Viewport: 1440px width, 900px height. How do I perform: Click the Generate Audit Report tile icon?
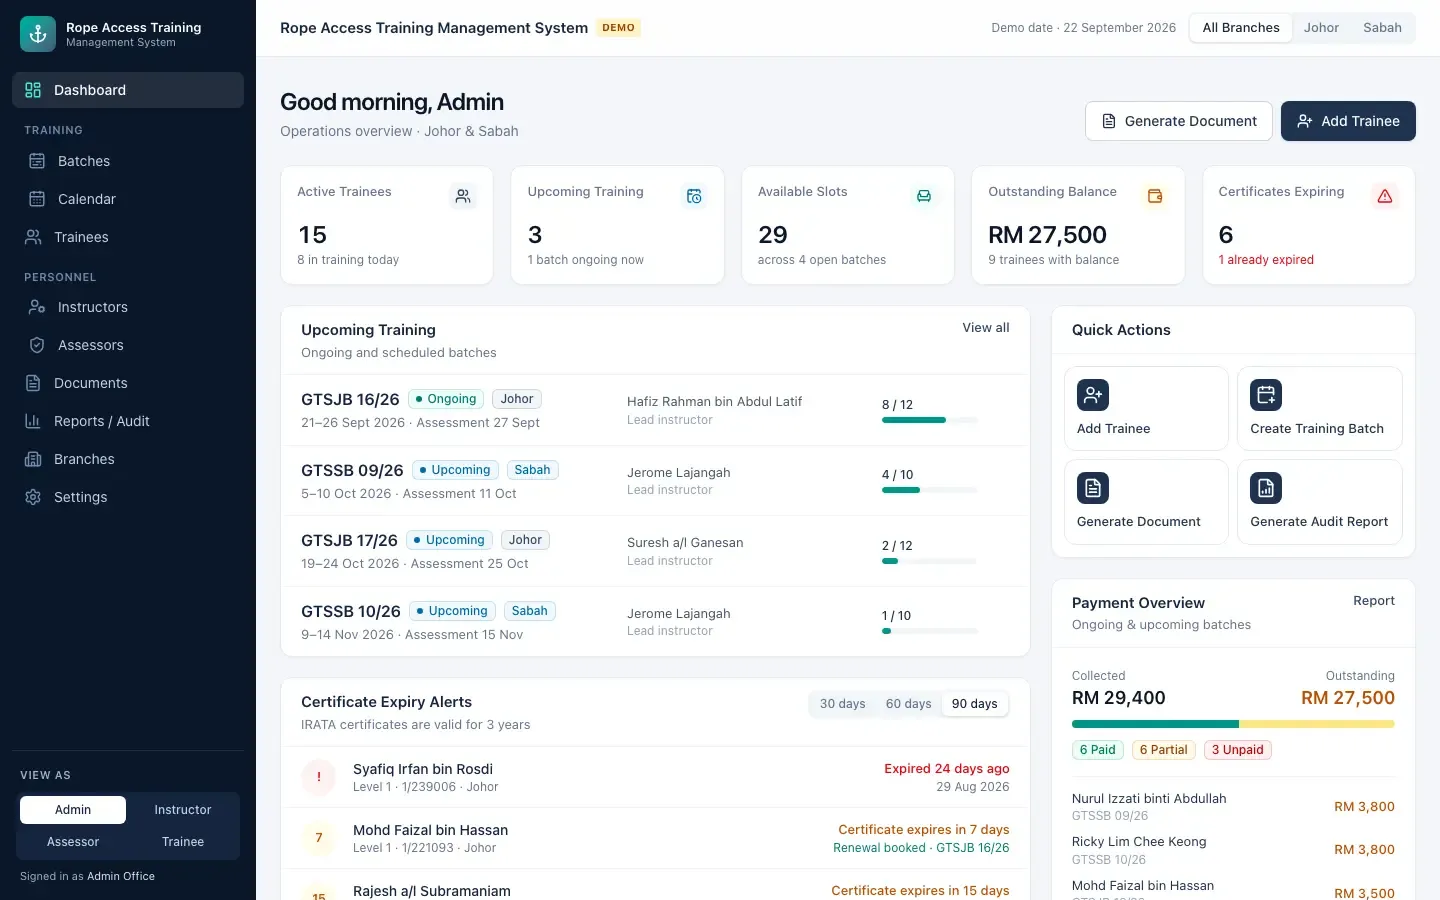[x=1266, y=488]
